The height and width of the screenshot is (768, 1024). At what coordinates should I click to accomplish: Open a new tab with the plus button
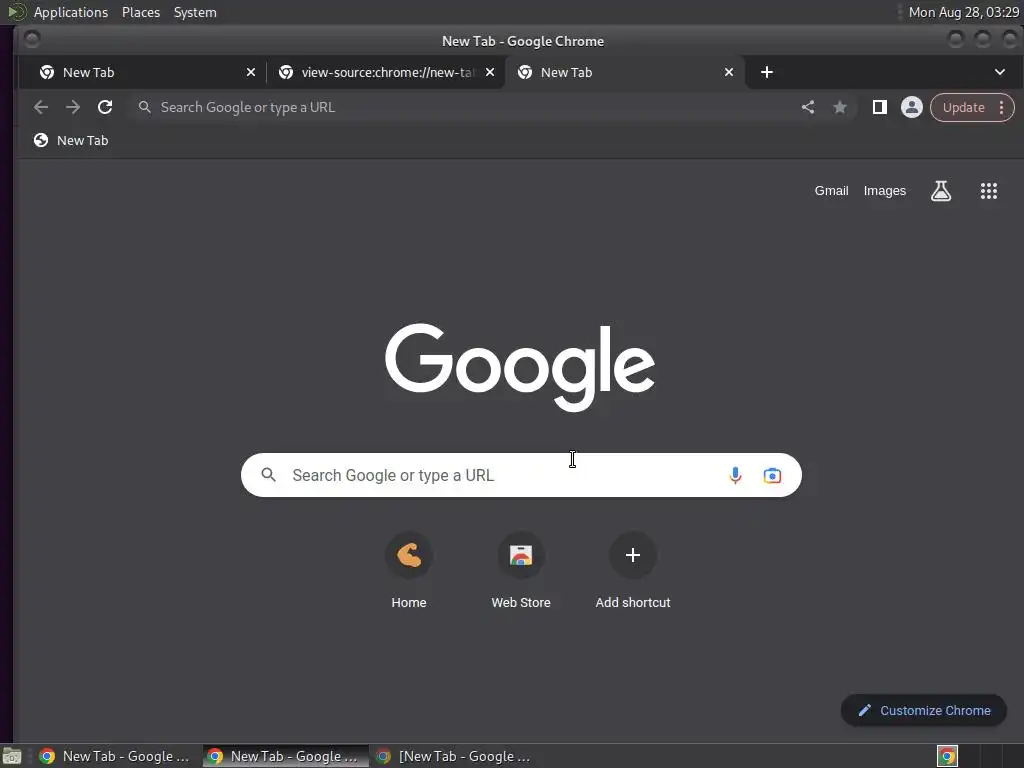767,72
